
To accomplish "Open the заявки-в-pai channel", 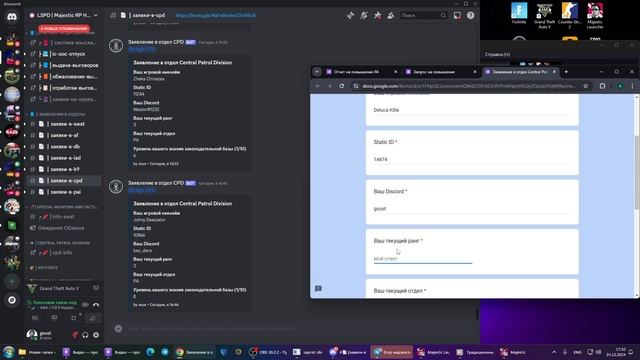I will tap(64, 192).
